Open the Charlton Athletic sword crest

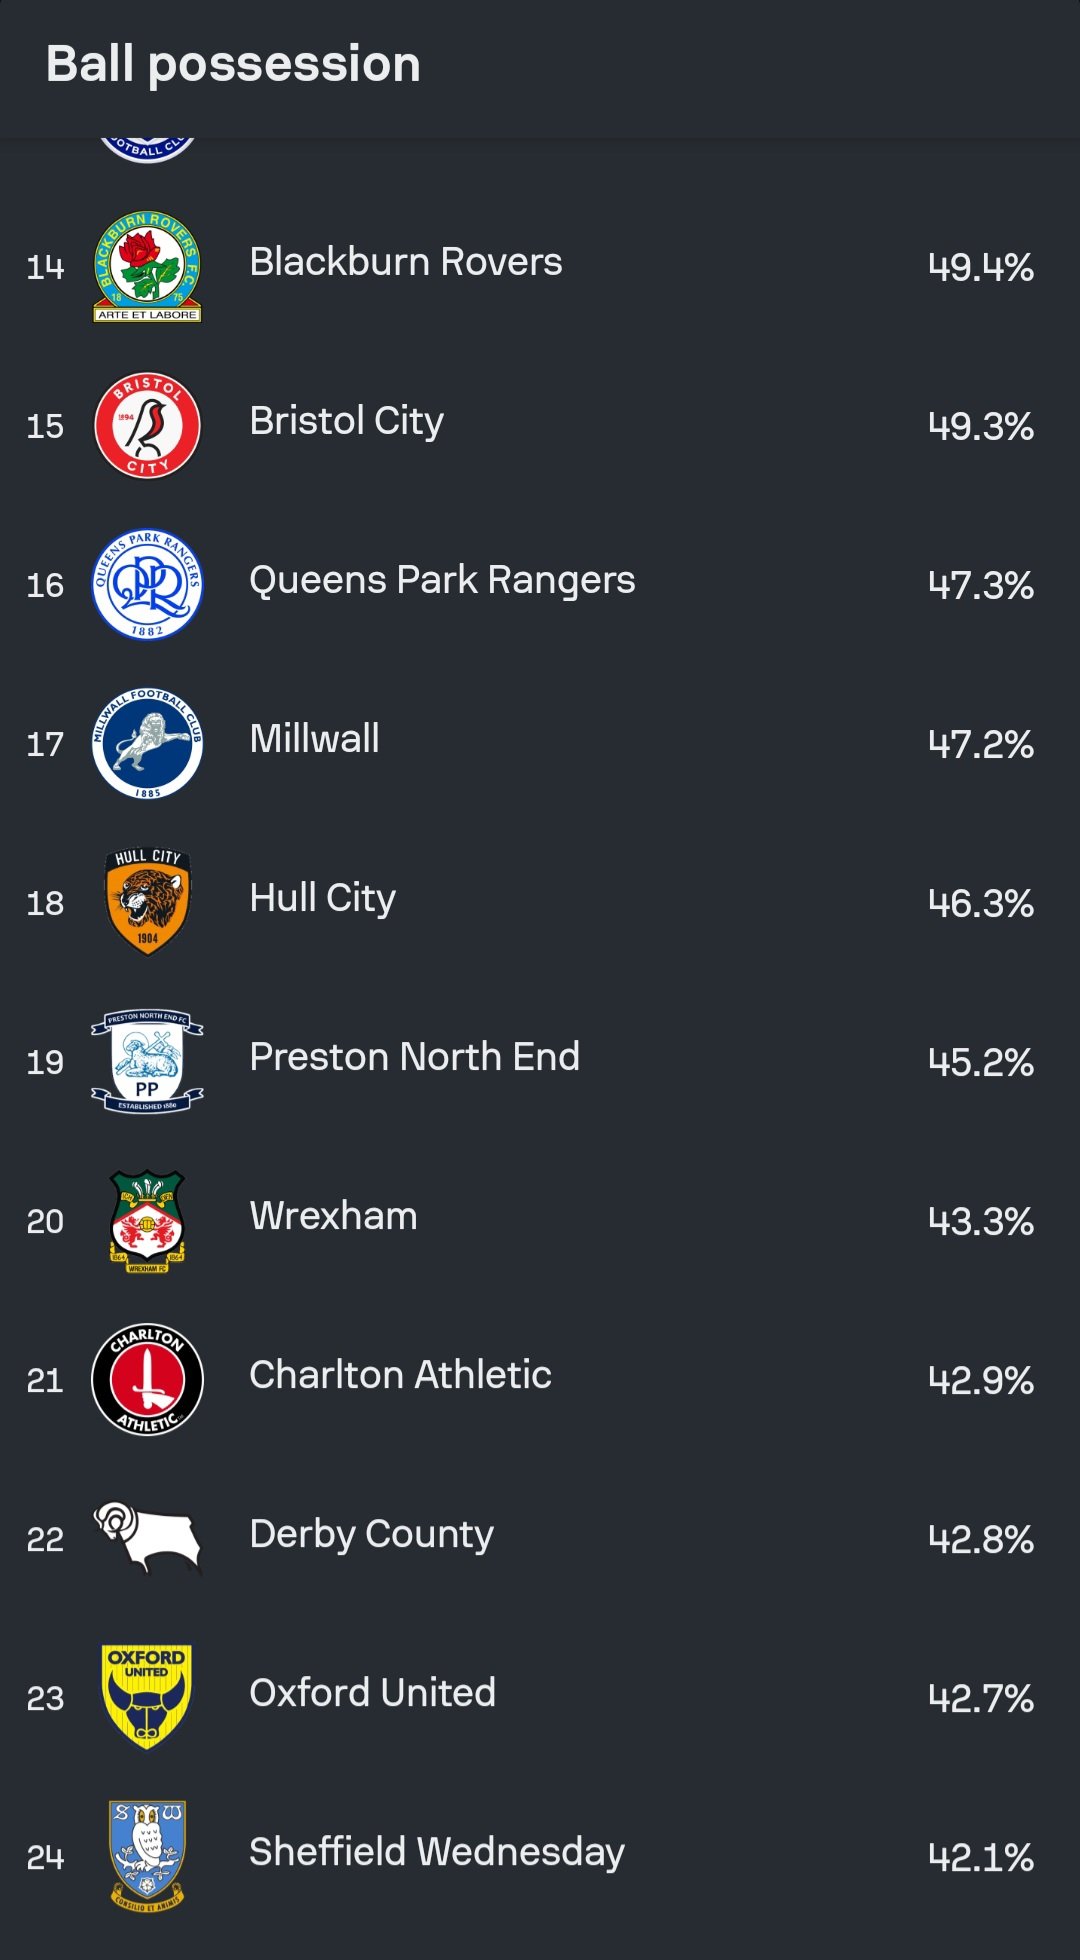coord(147,1379)
